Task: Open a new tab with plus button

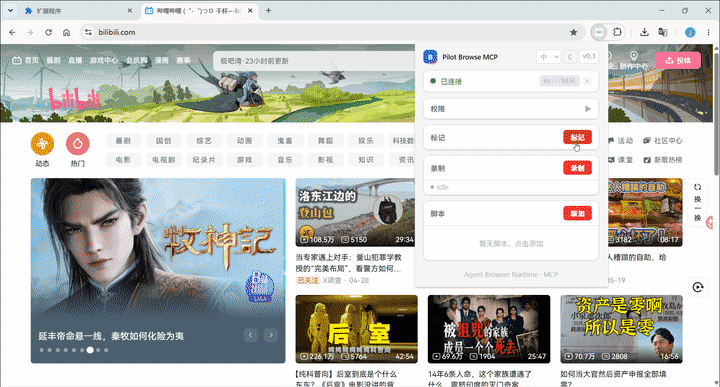Action: click(x=268, y=11)
